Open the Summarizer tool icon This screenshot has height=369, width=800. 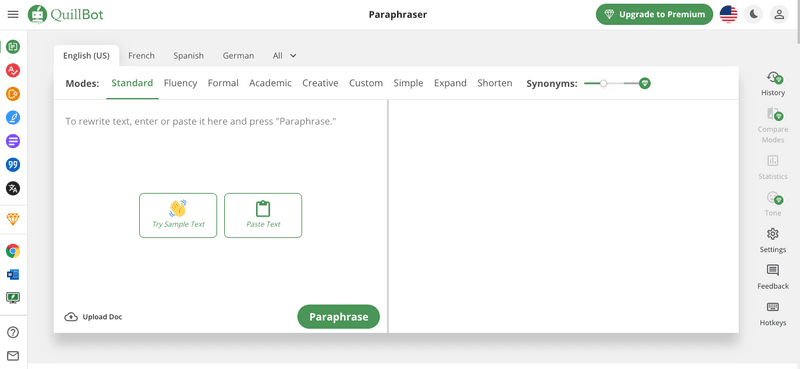(13, 141)
